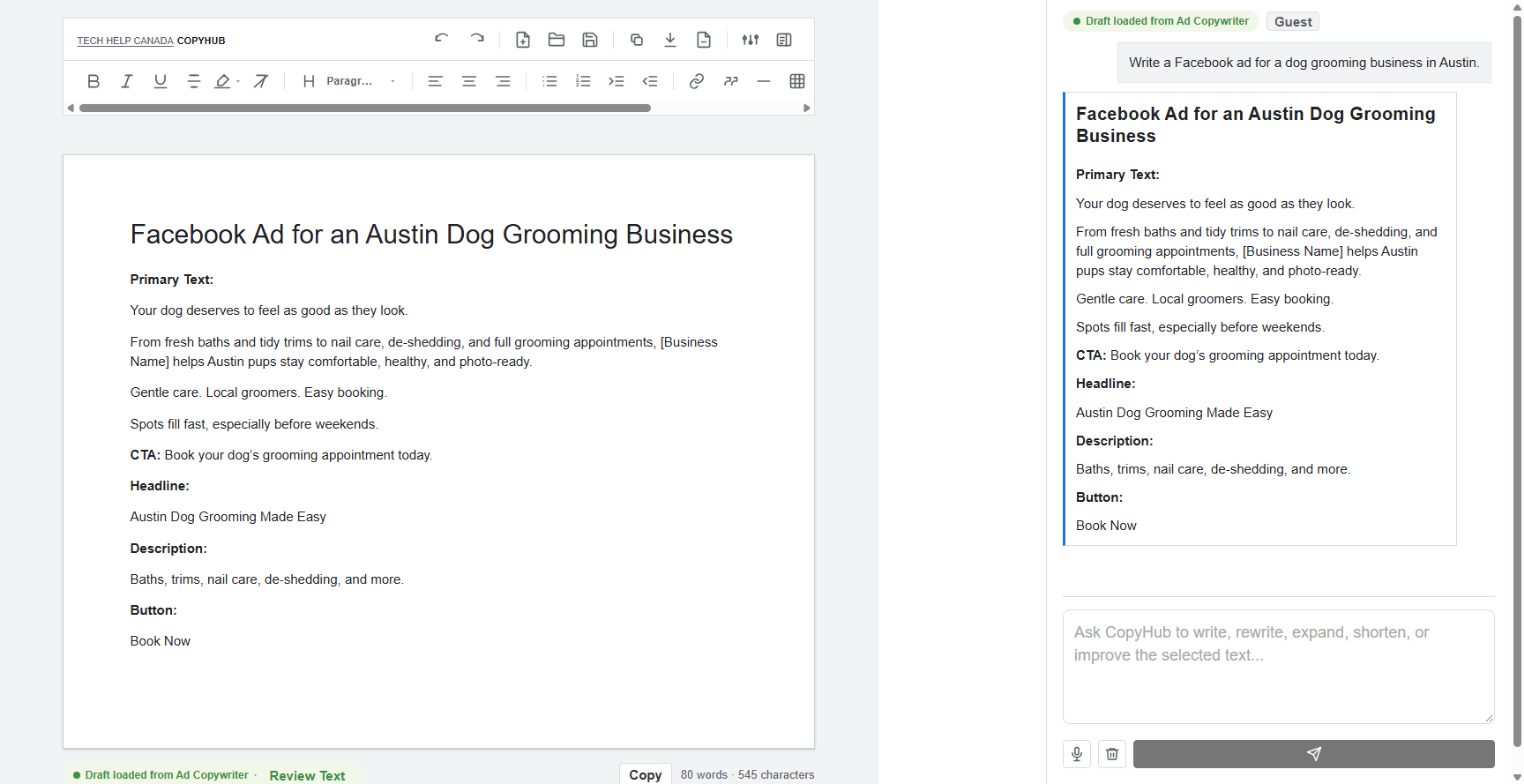This screenshot has width=1524, height=784.
Task: Create a new document with the plus-file icon
Action: 523,40
